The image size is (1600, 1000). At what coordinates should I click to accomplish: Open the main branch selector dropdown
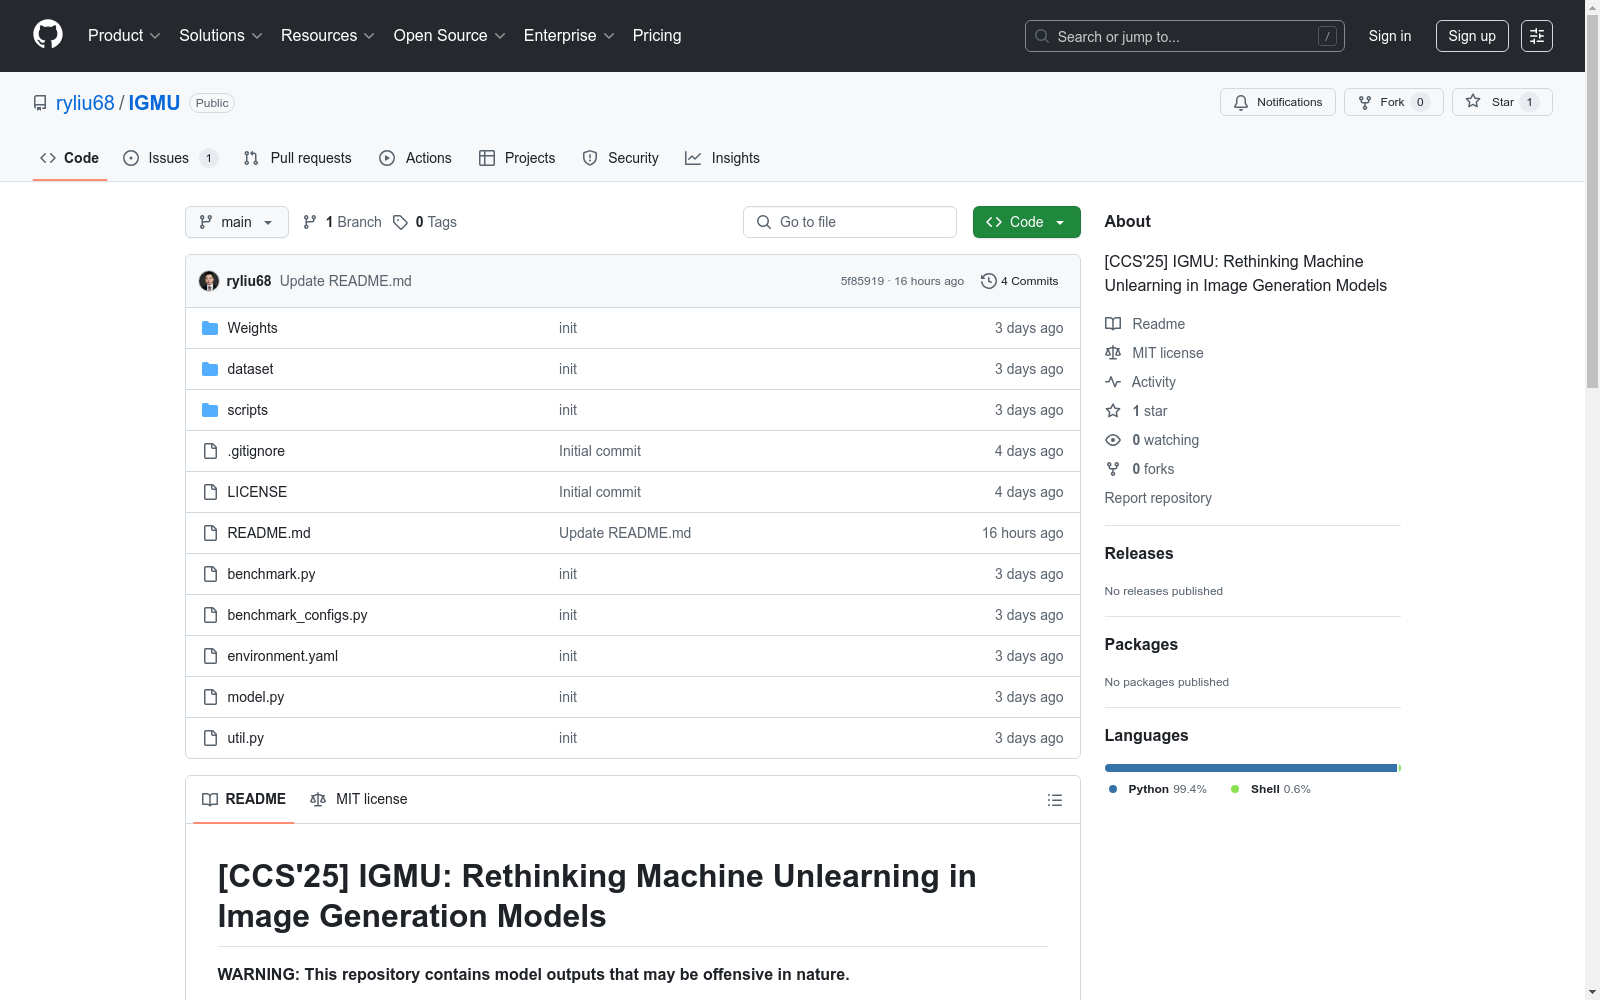(237, 222)
